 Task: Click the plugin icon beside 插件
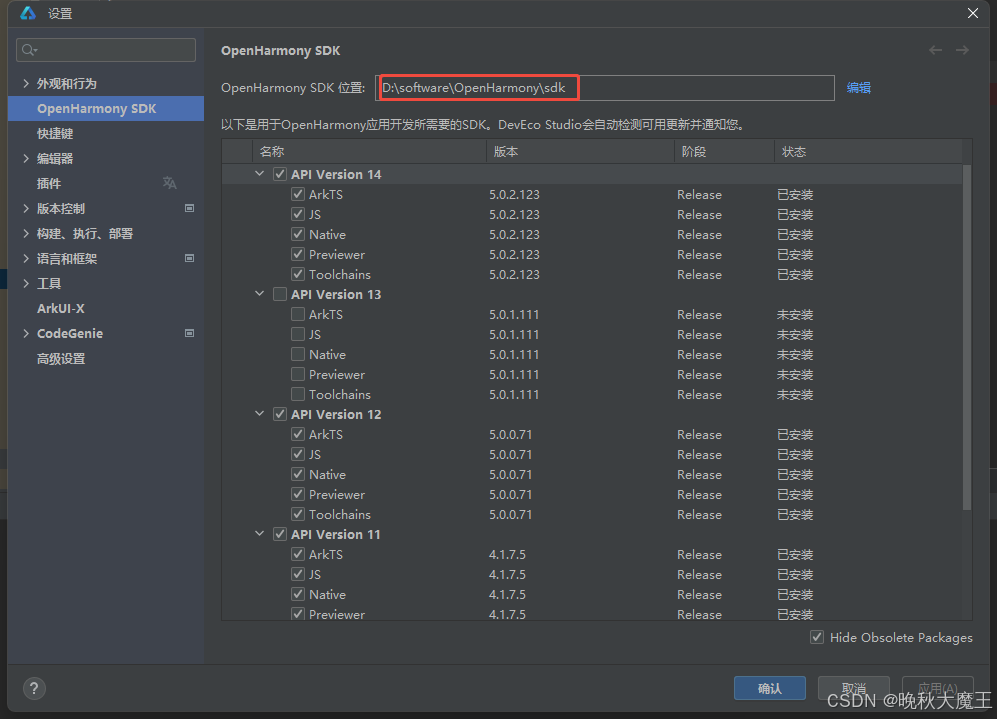170,183
